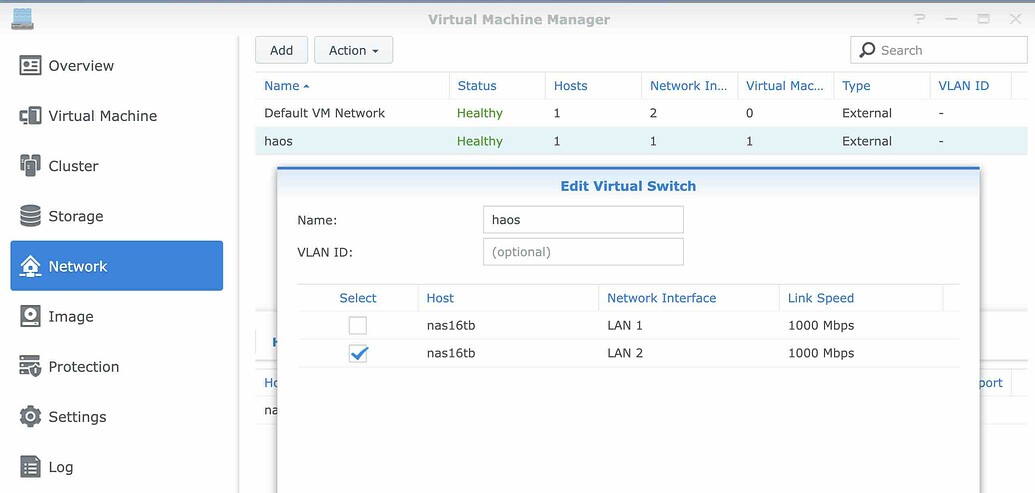Click the Status column header

[477, 86]
